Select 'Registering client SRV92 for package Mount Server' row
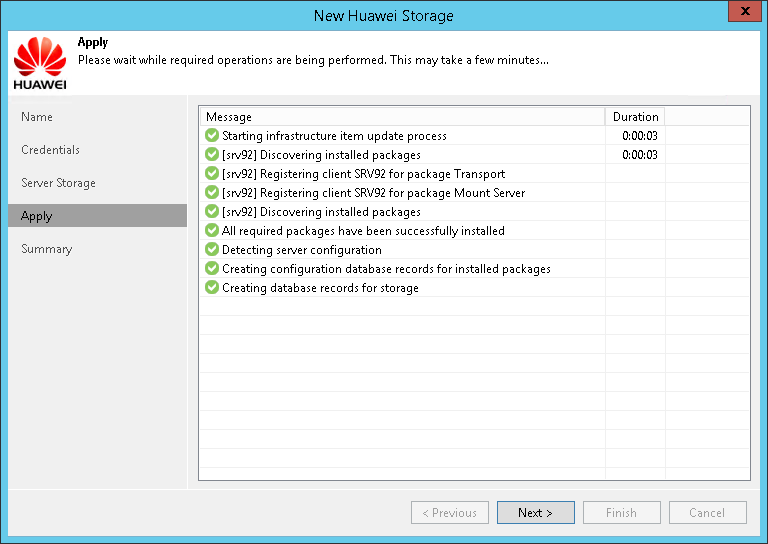The height and width of the screenshot is (544, 768). tap(474, 192)
